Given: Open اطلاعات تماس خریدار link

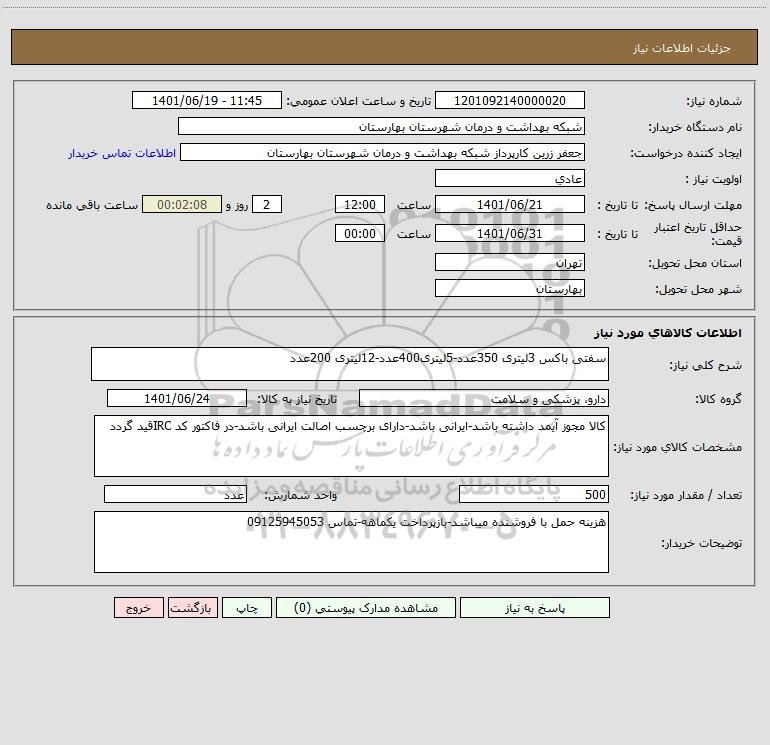Looking at the screenshot, I should 122,153.
